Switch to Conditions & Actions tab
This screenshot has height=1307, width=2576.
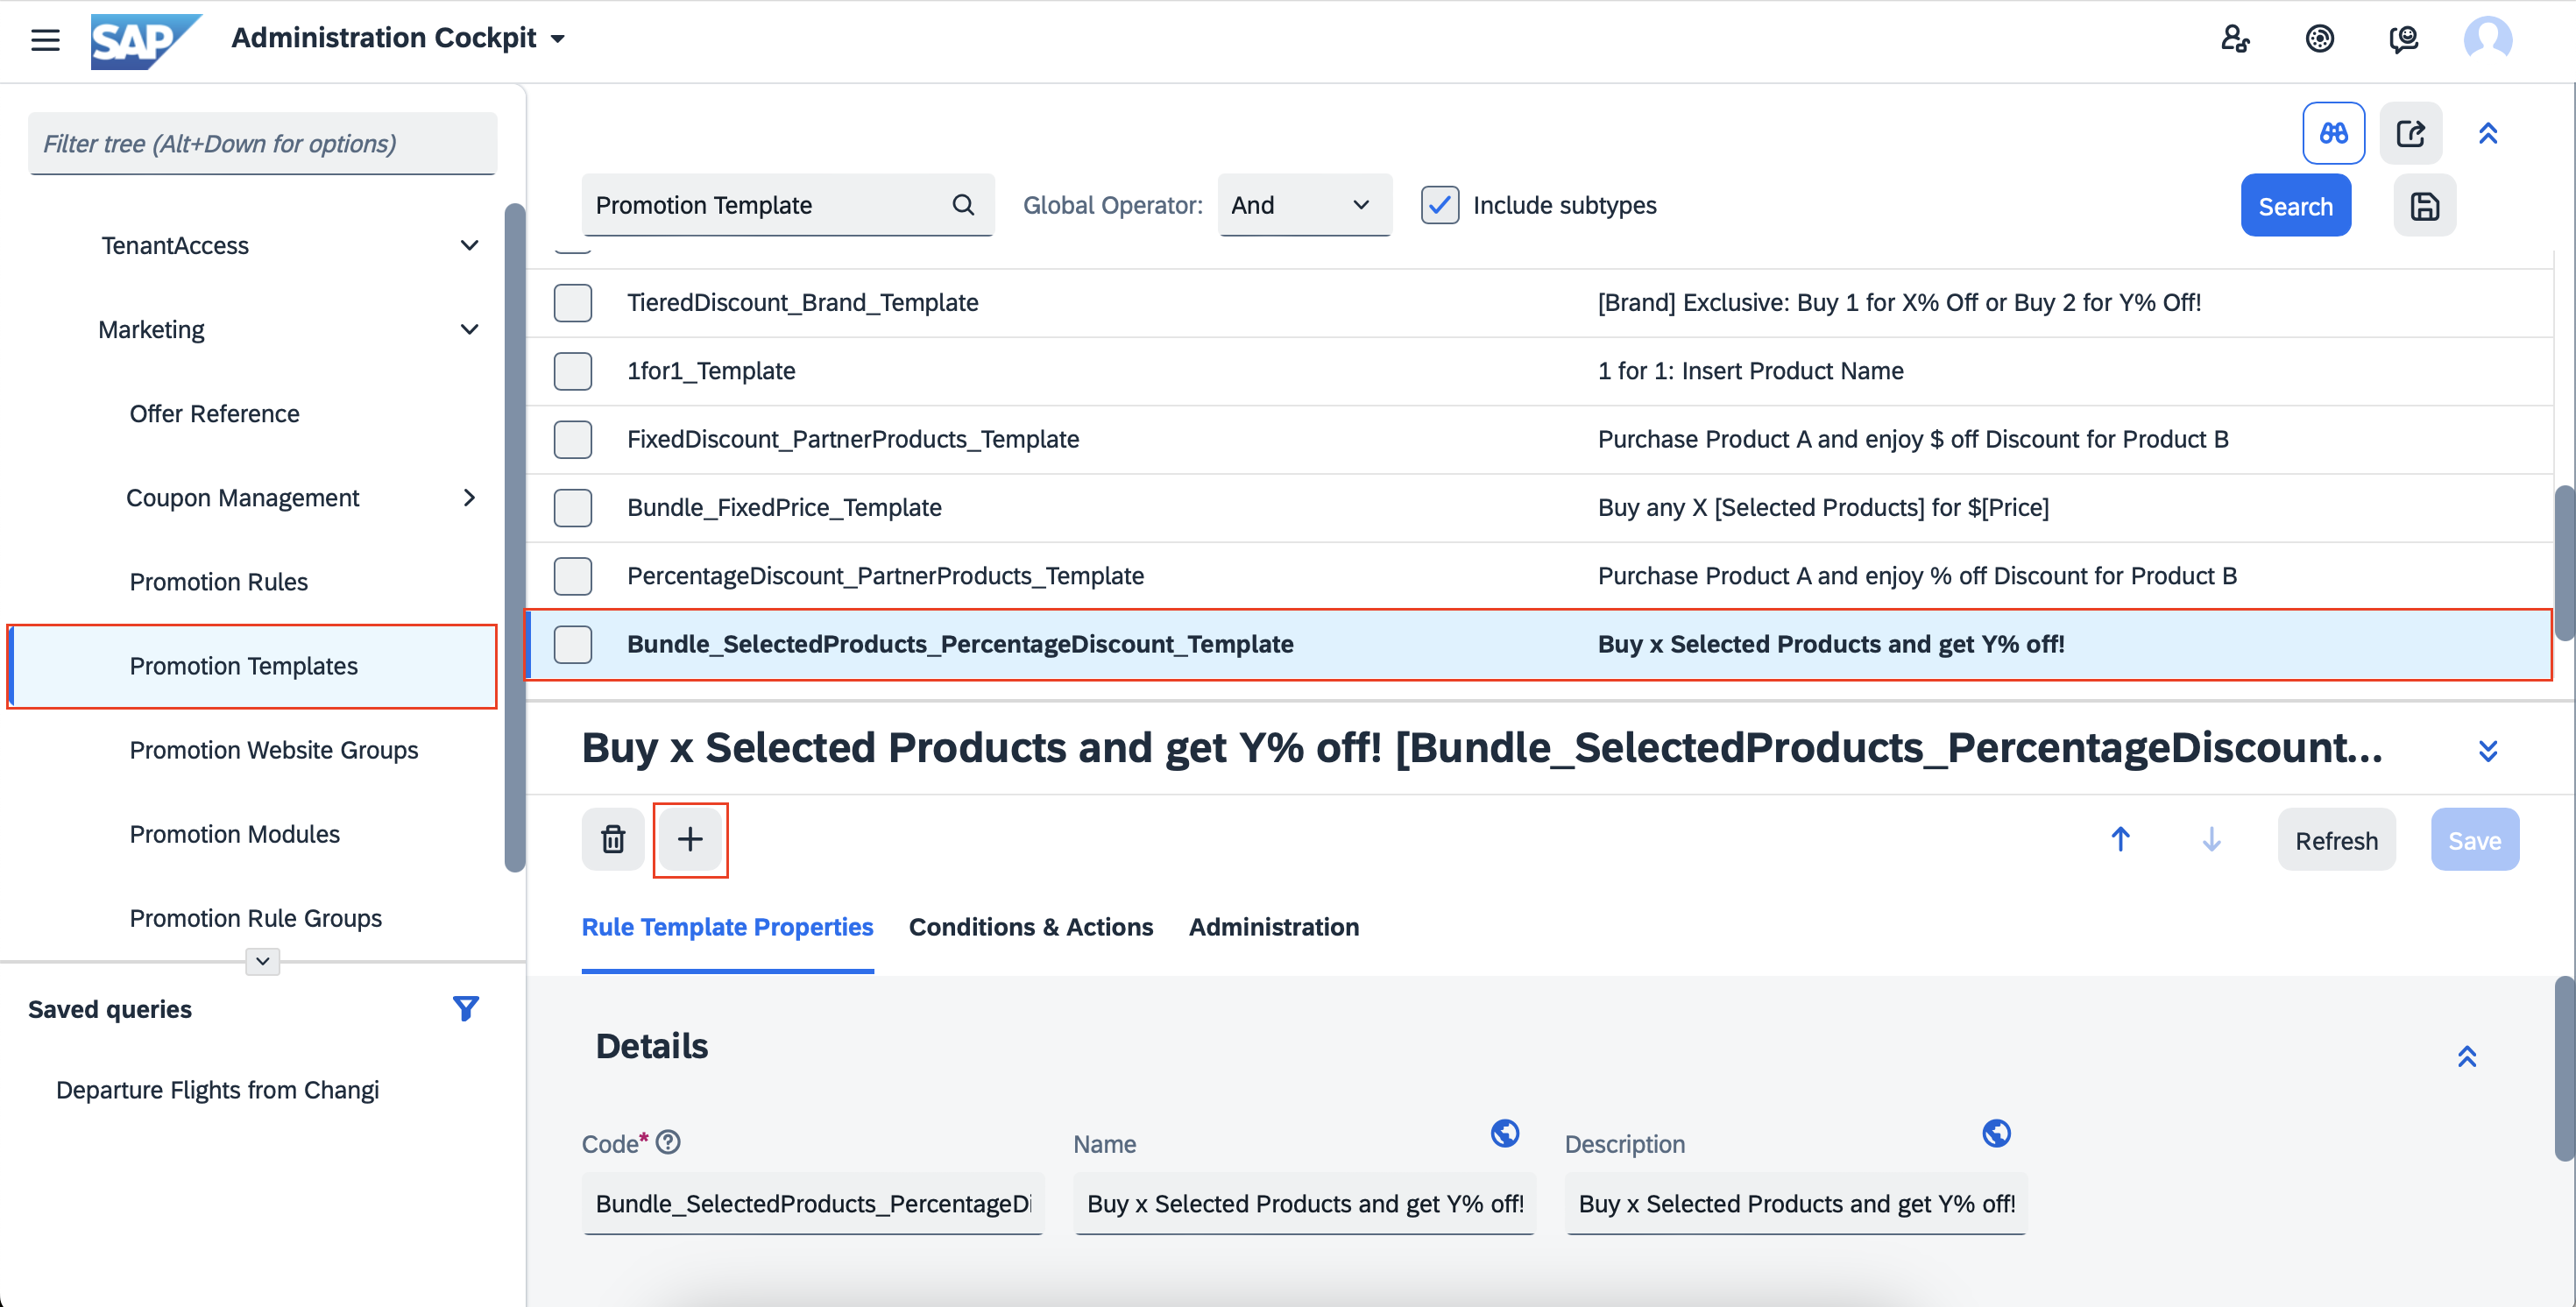point(1031,927)
